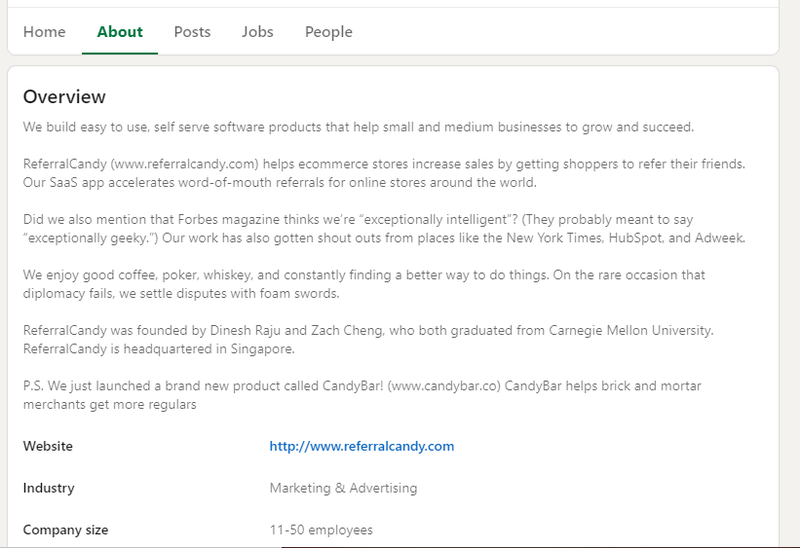Viewport: 800px width, 548px height.
Task: Switch to the Home tab
Action: (x=44, y=32)
